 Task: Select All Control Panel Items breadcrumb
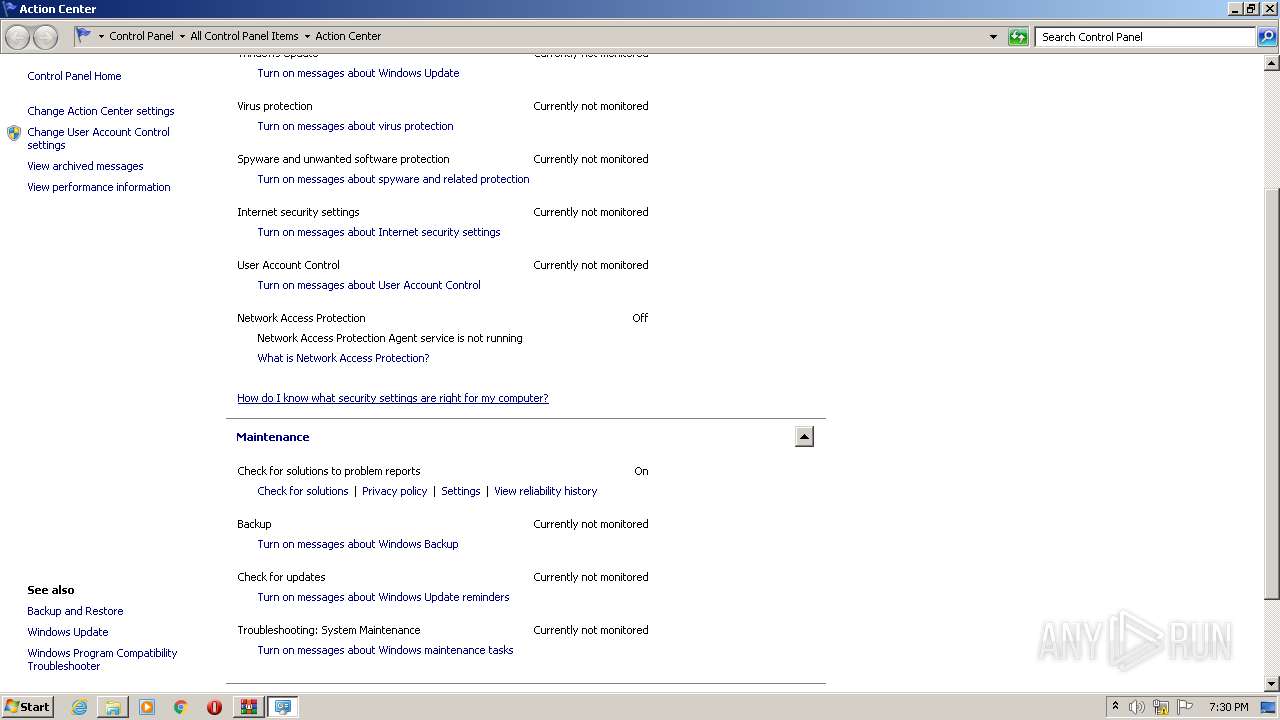[x=244, y=36]
